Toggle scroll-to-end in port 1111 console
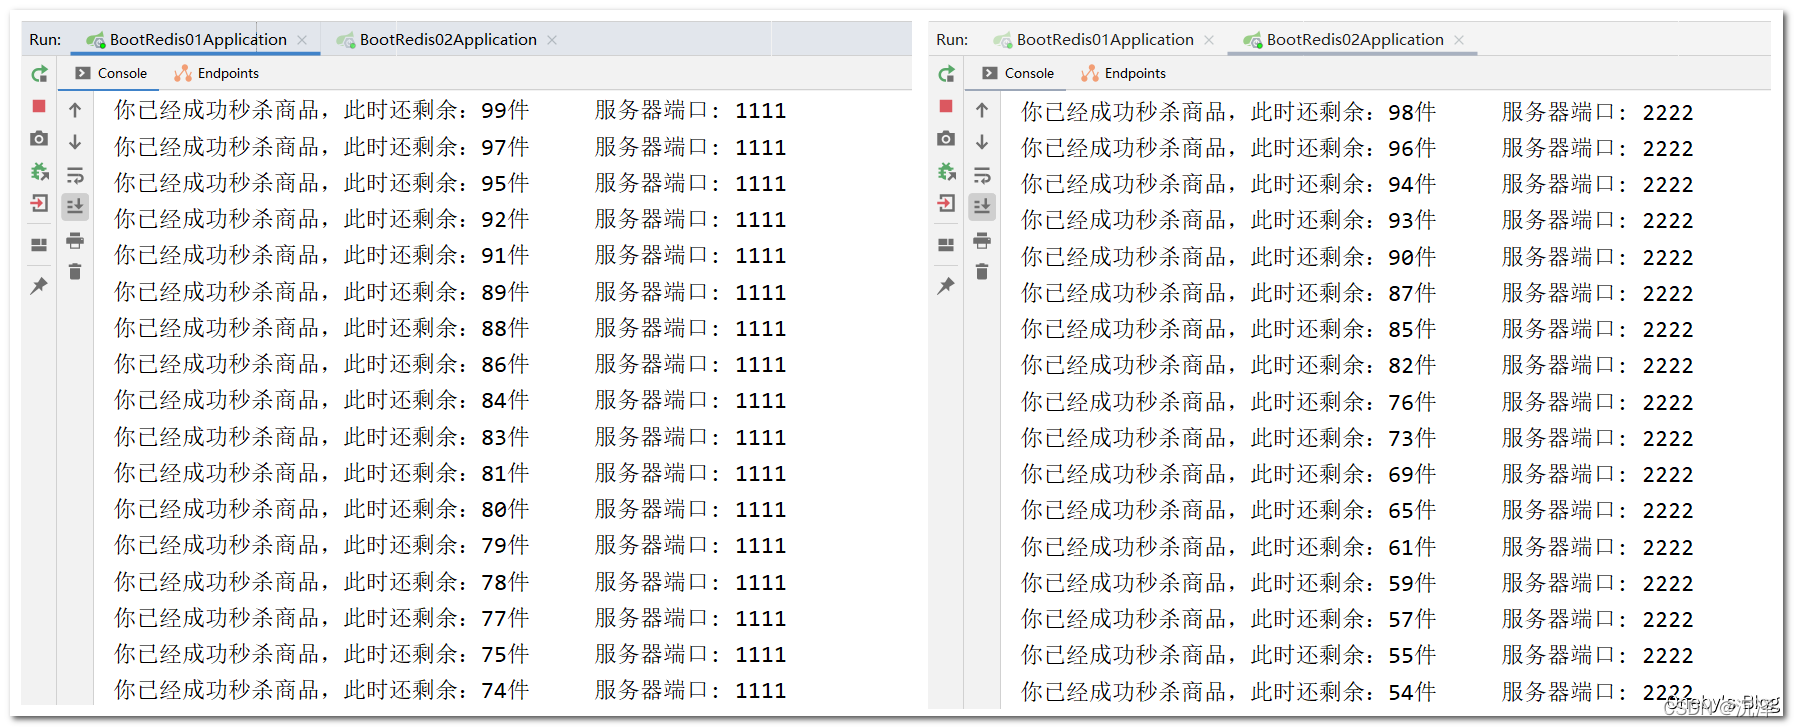This screenshot has height=727, width=1794. 75,207
